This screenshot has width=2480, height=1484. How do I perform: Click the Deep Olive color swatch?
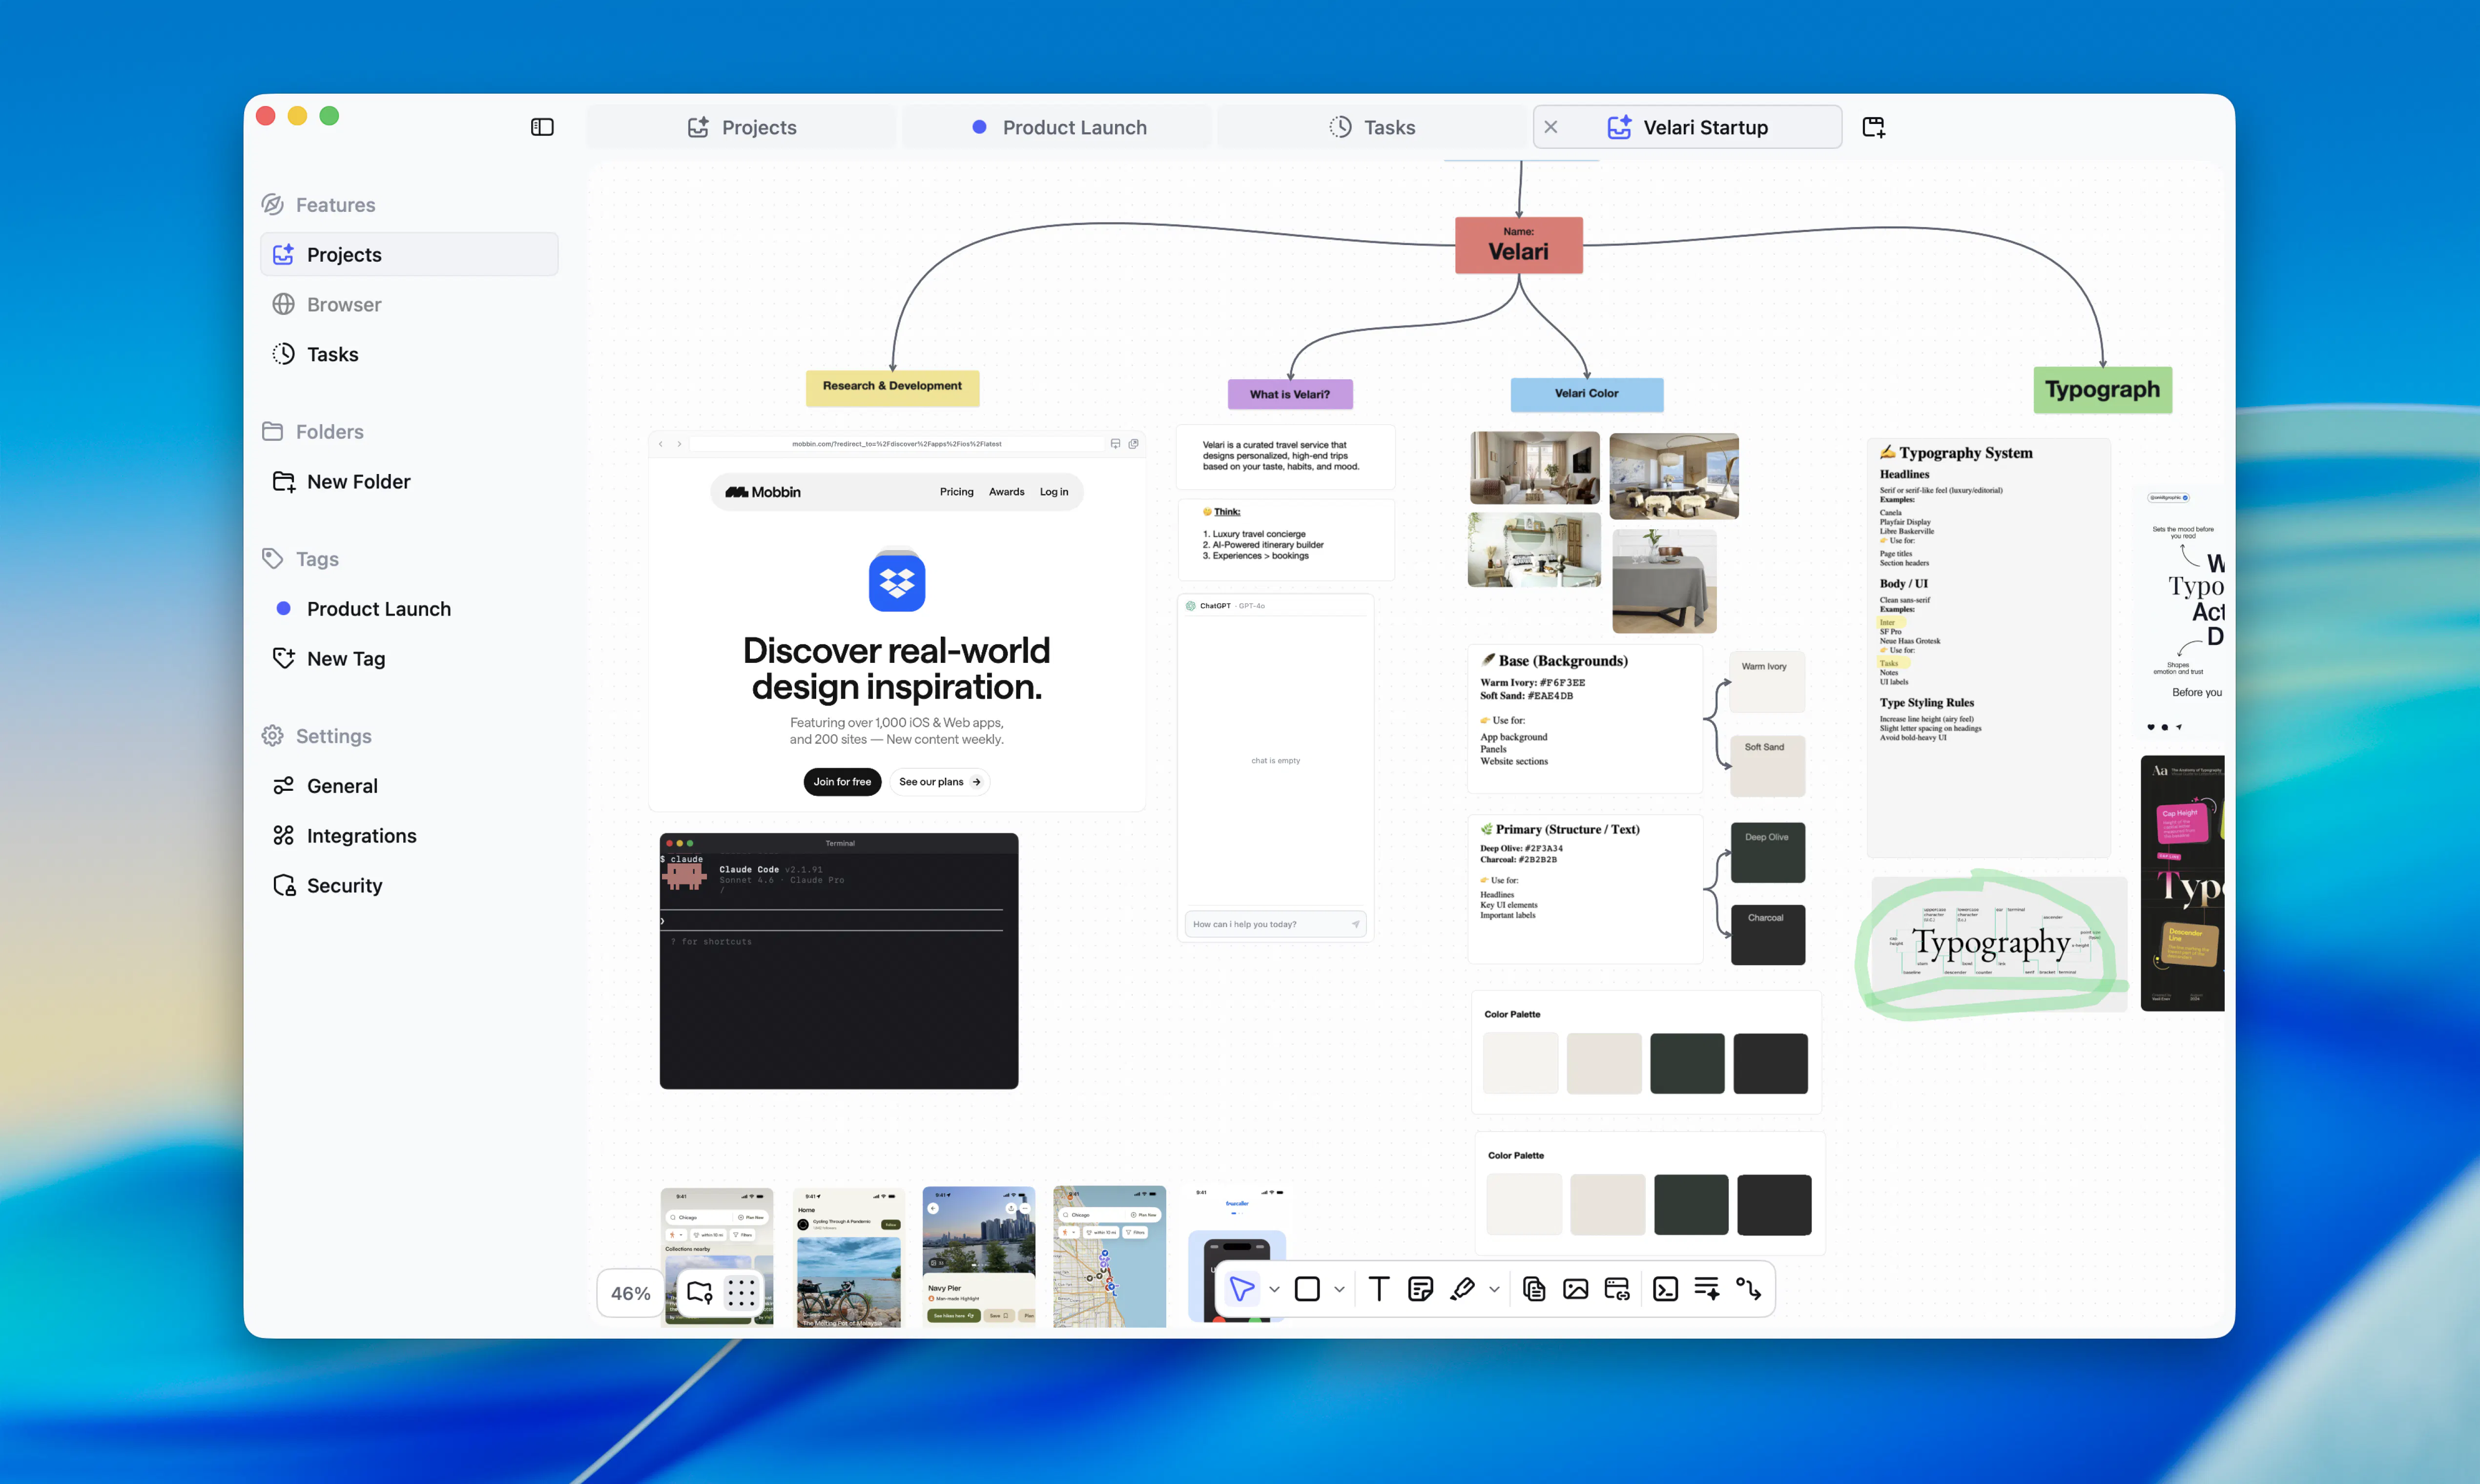[1767, 852]
